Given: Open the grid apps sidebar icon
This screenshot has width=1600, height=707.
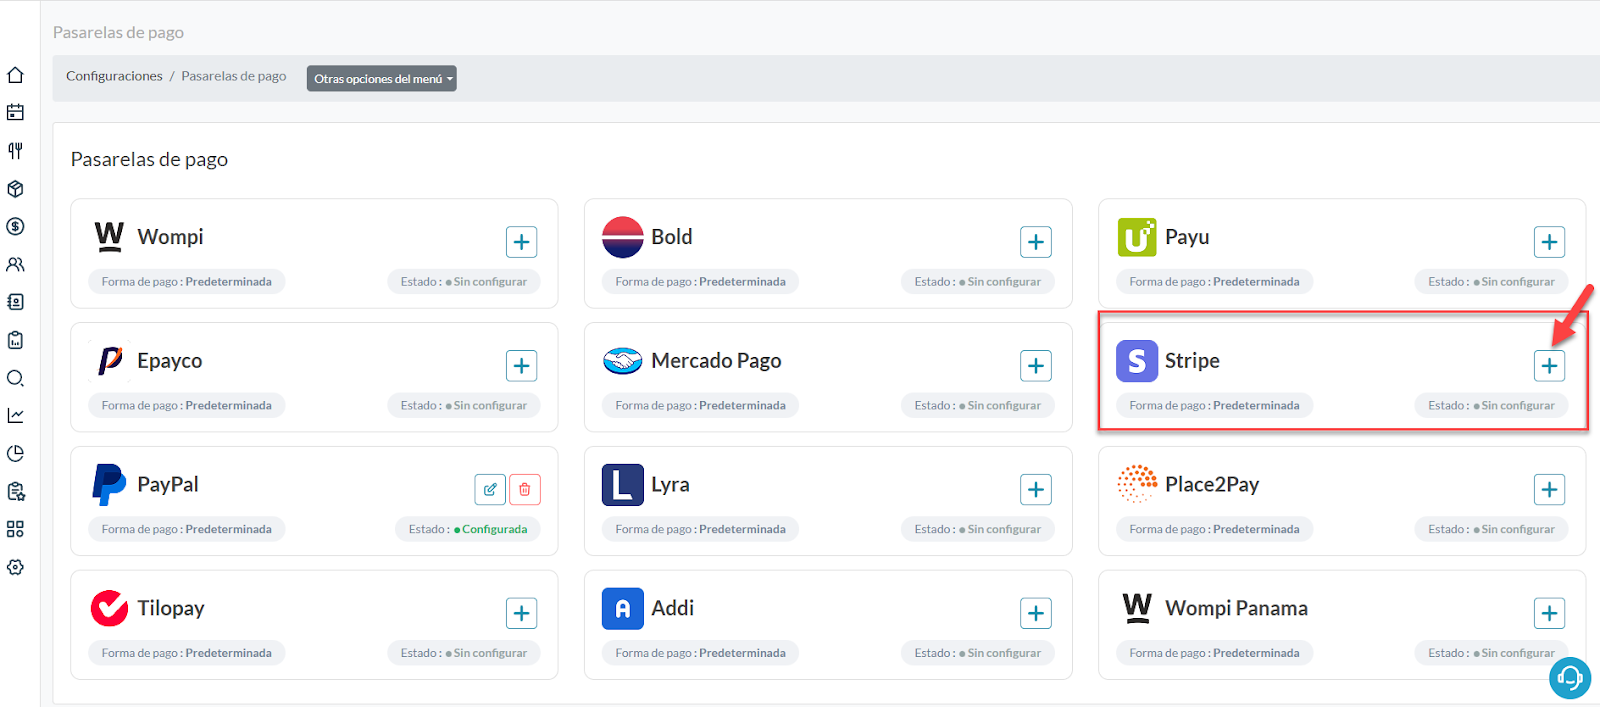Looking at the screenshot, I should pyautogui.click(x=15, y=529).
